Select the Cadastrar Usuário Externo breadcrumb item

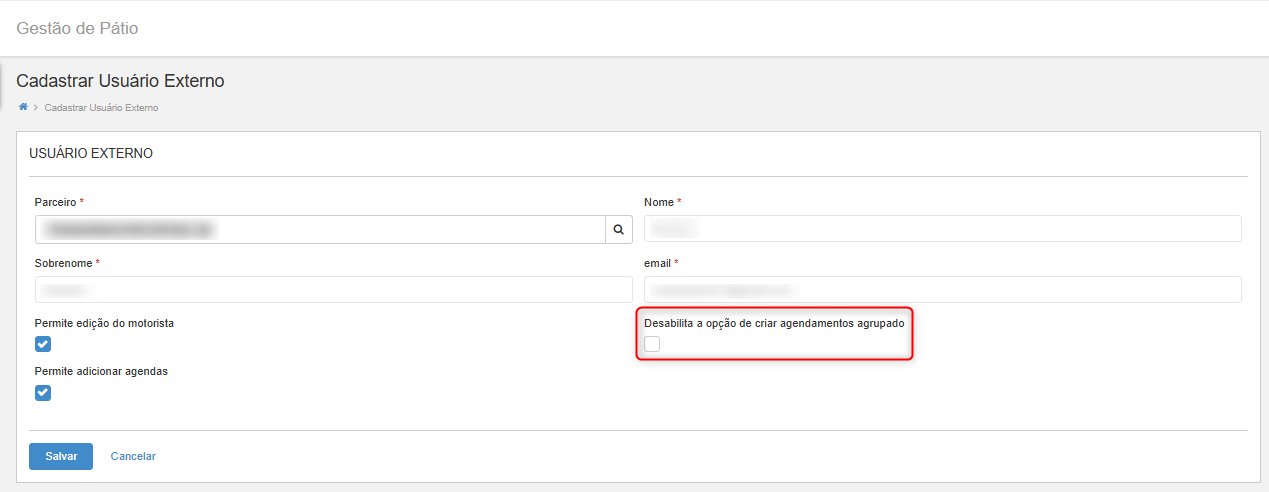101,108
